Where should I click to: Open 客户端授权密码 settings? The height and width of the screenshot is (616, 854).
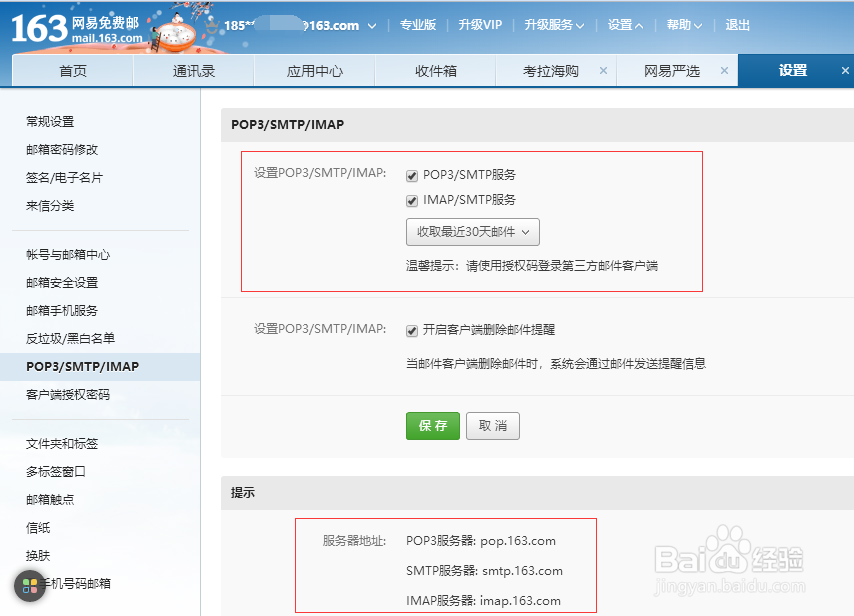pyautogui.click(x=68, y=394)
